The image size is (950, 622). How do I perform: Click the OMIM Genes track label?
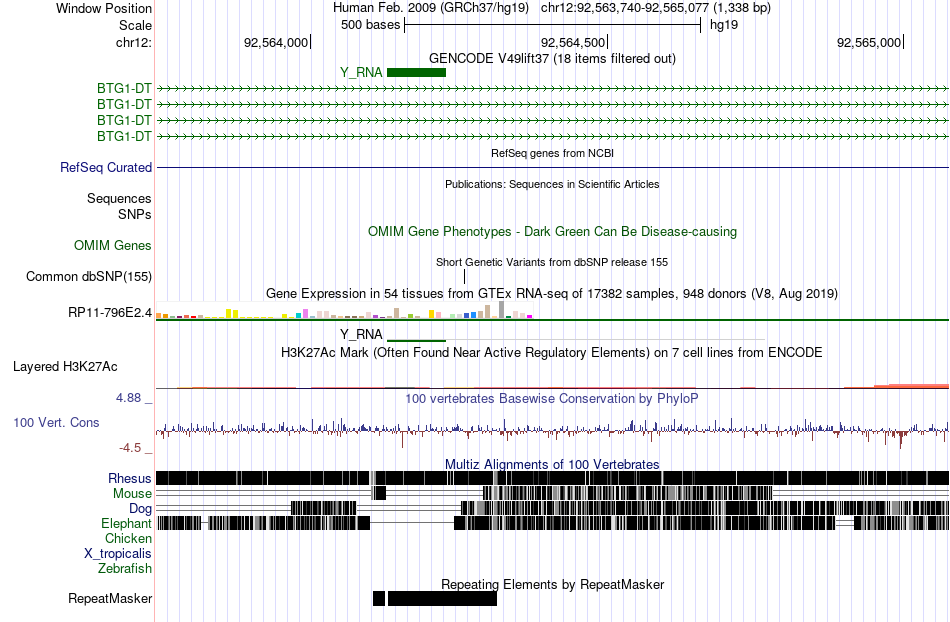[x=113, y=245]
